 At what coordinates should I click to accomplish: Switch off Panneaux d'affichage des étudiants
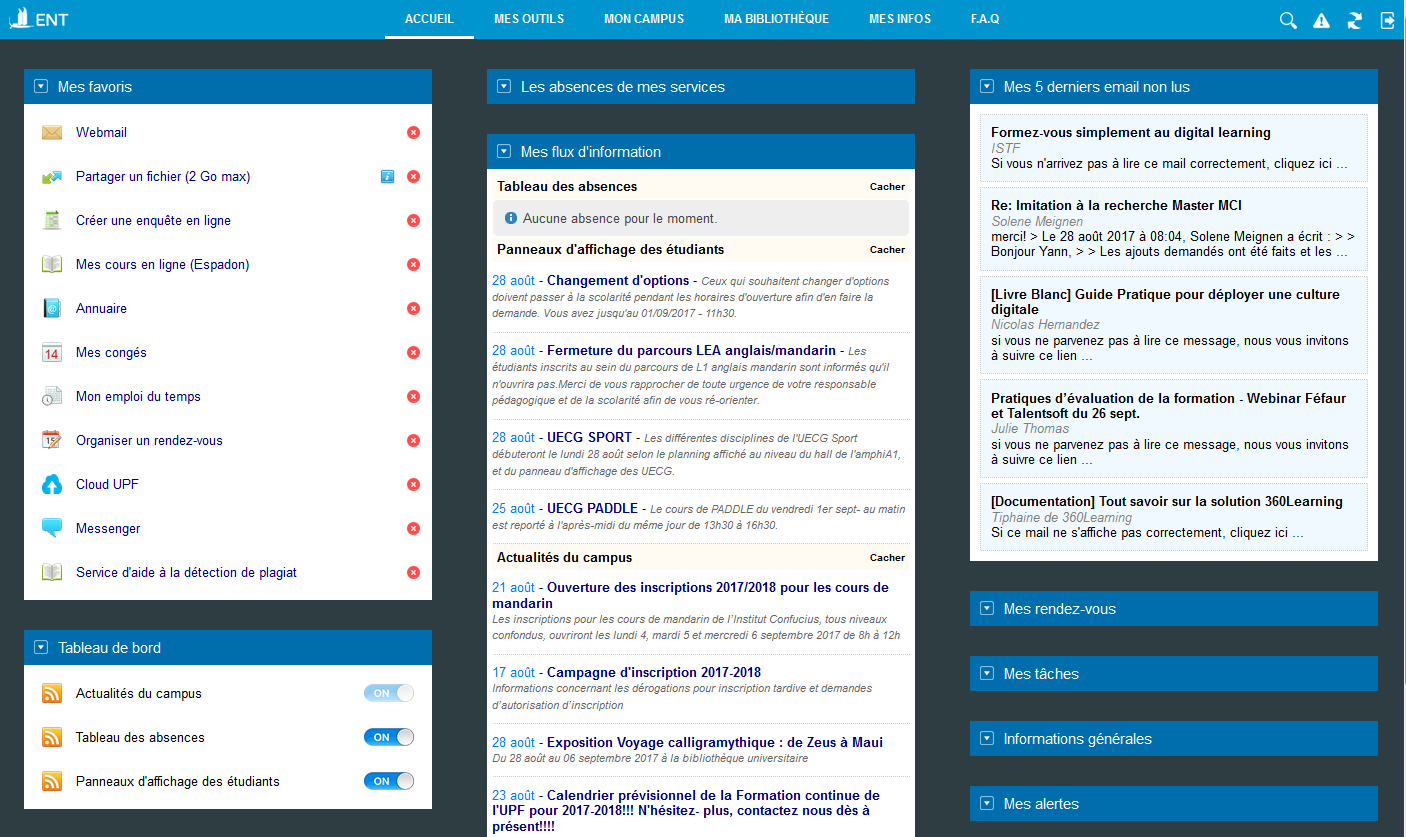tap(388, 781)
